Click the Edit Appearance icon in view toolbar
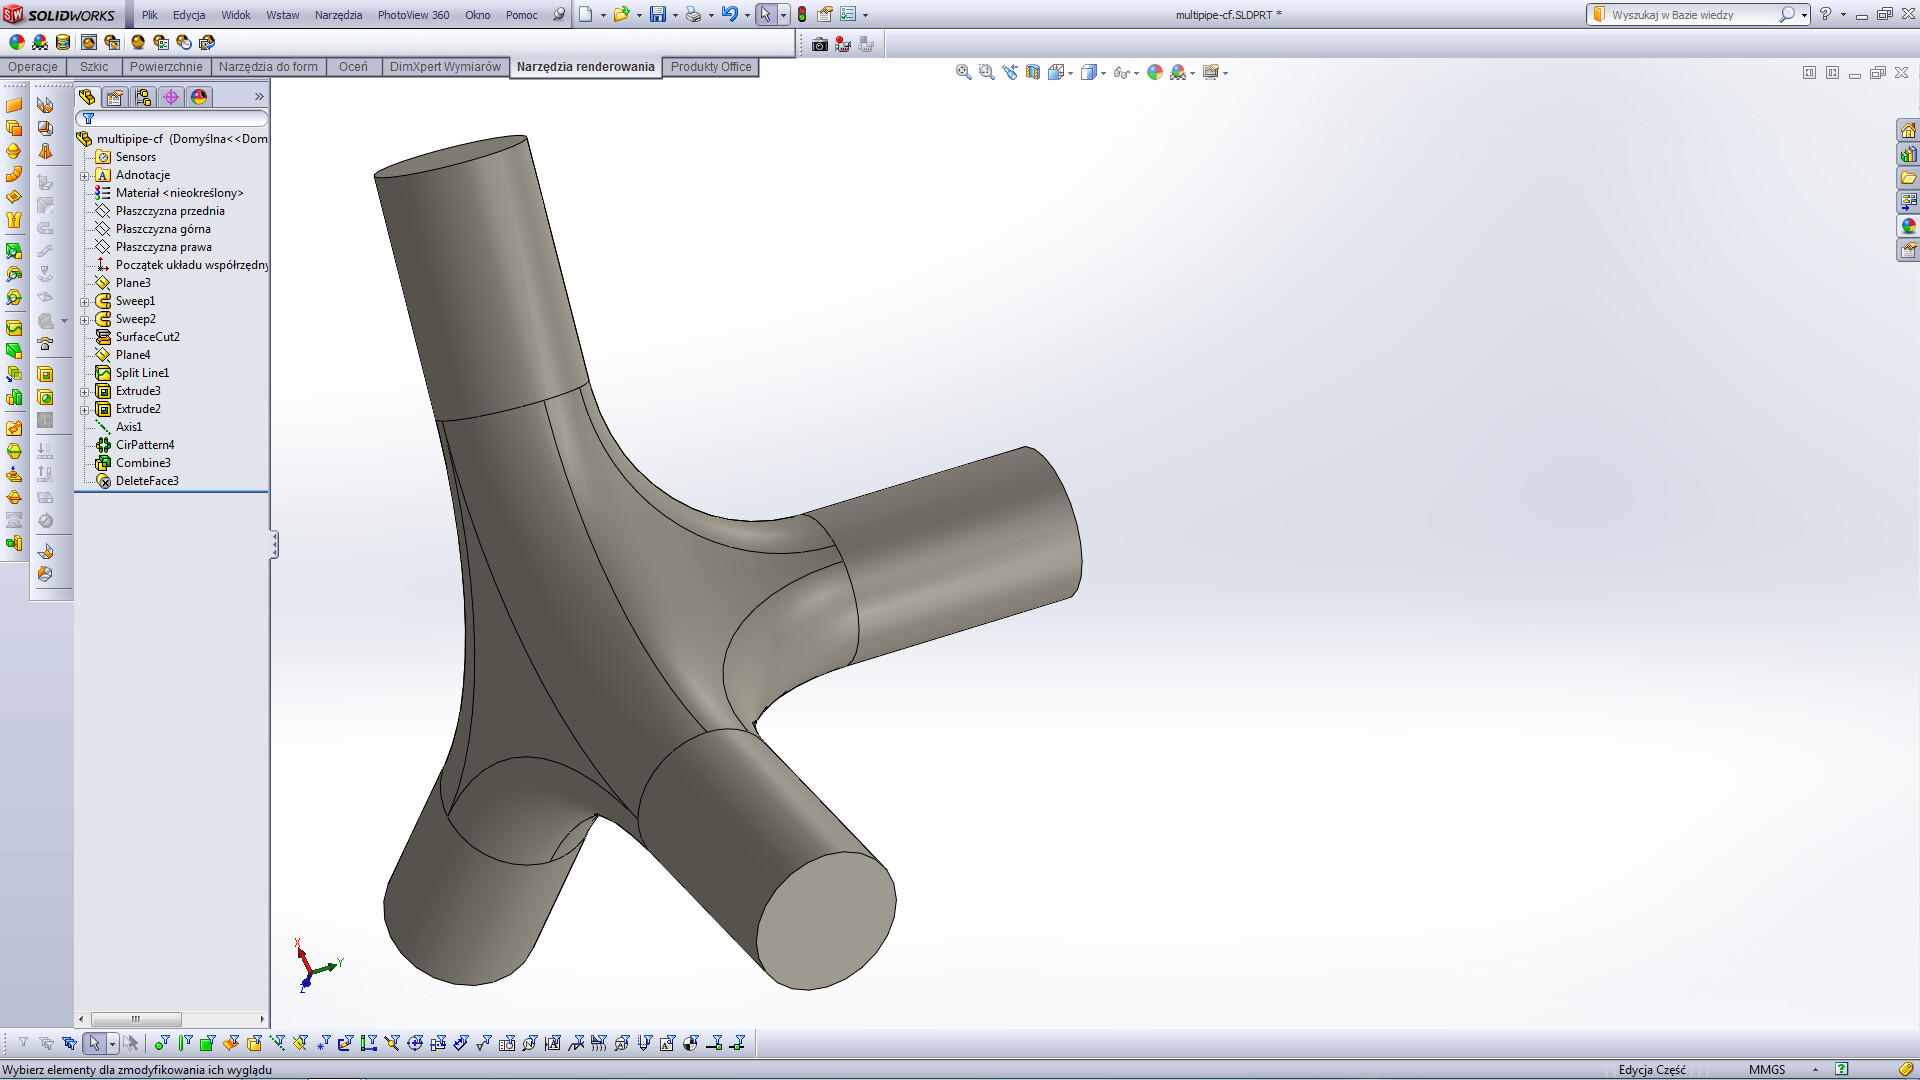 (x=1155, y=72)
